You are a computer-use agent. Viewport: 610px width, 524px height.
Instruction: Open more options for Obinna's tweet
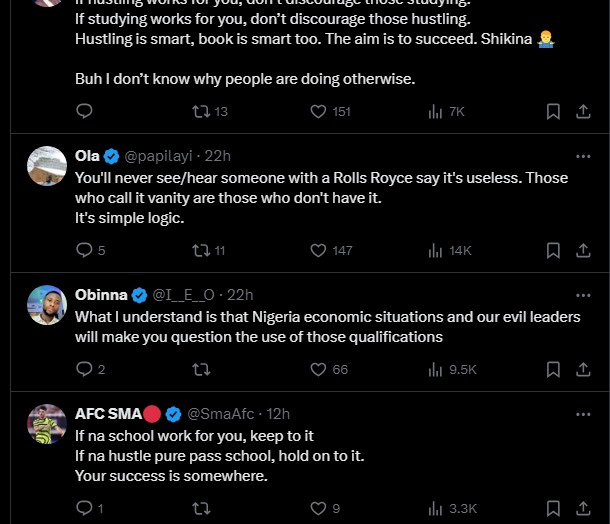583,294
